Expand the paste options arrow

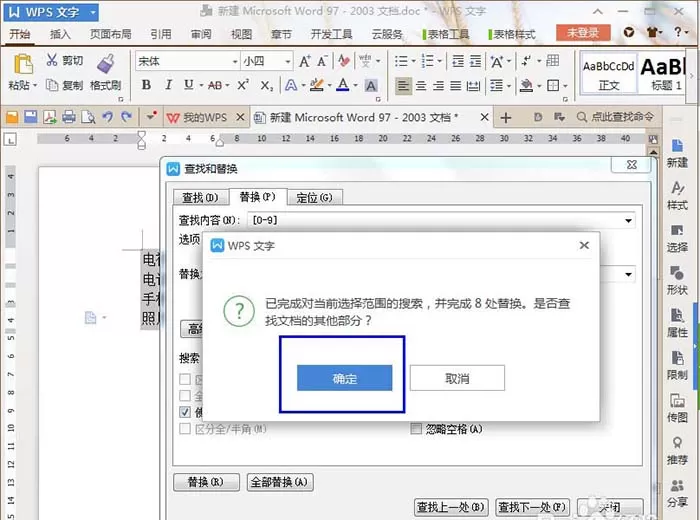click(35, 85)
